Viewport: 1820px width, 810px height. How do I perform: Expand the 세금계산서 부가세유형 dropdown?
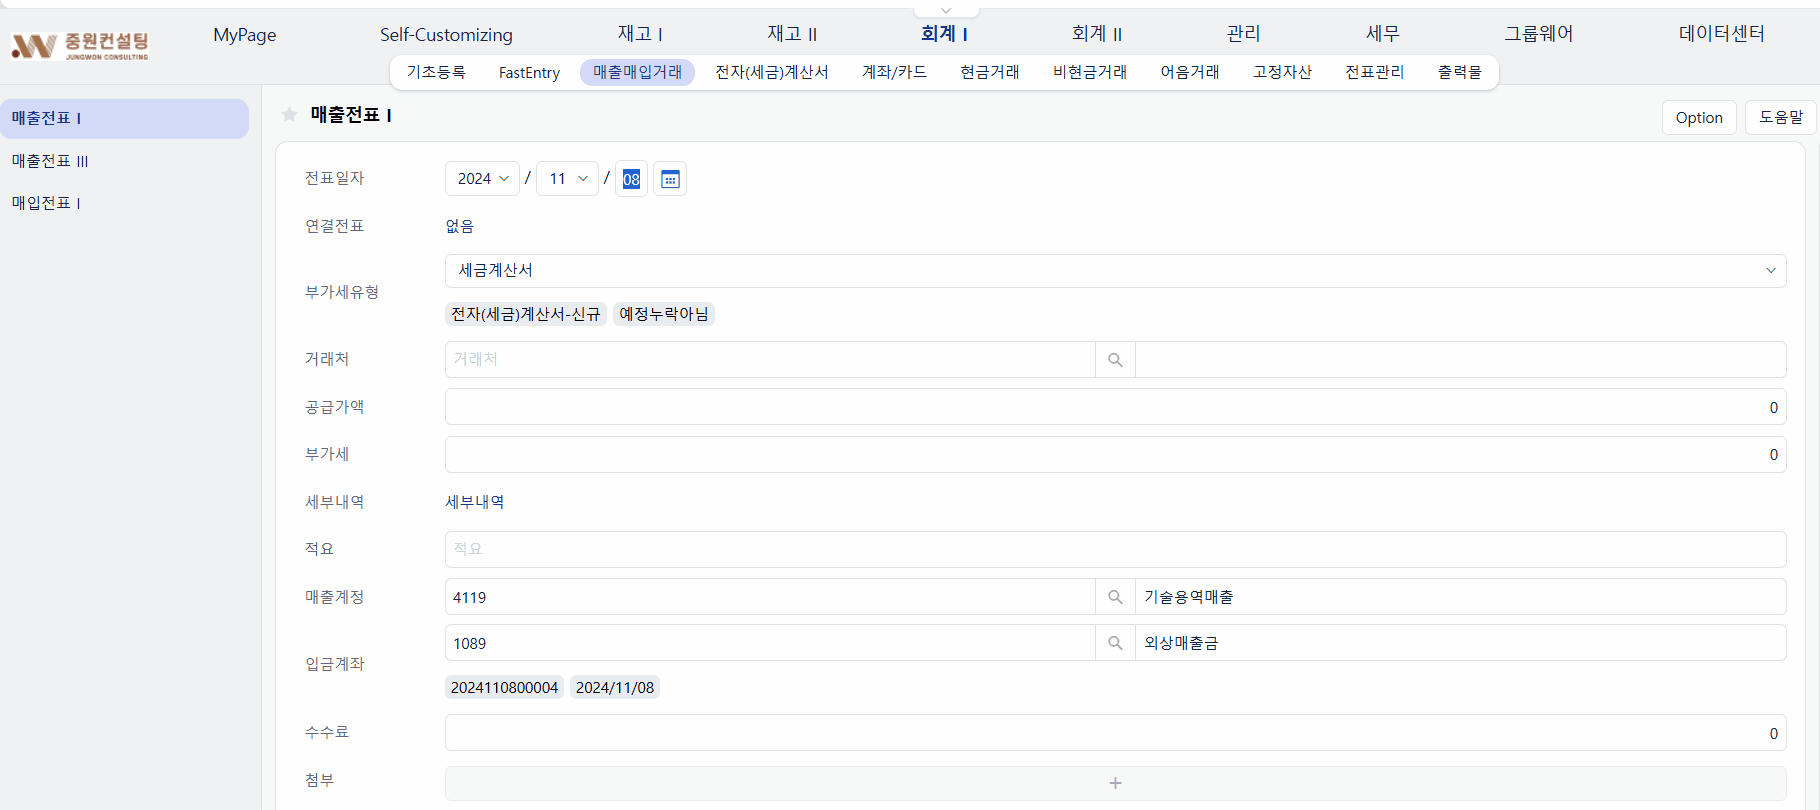[x=1115, y=271]
